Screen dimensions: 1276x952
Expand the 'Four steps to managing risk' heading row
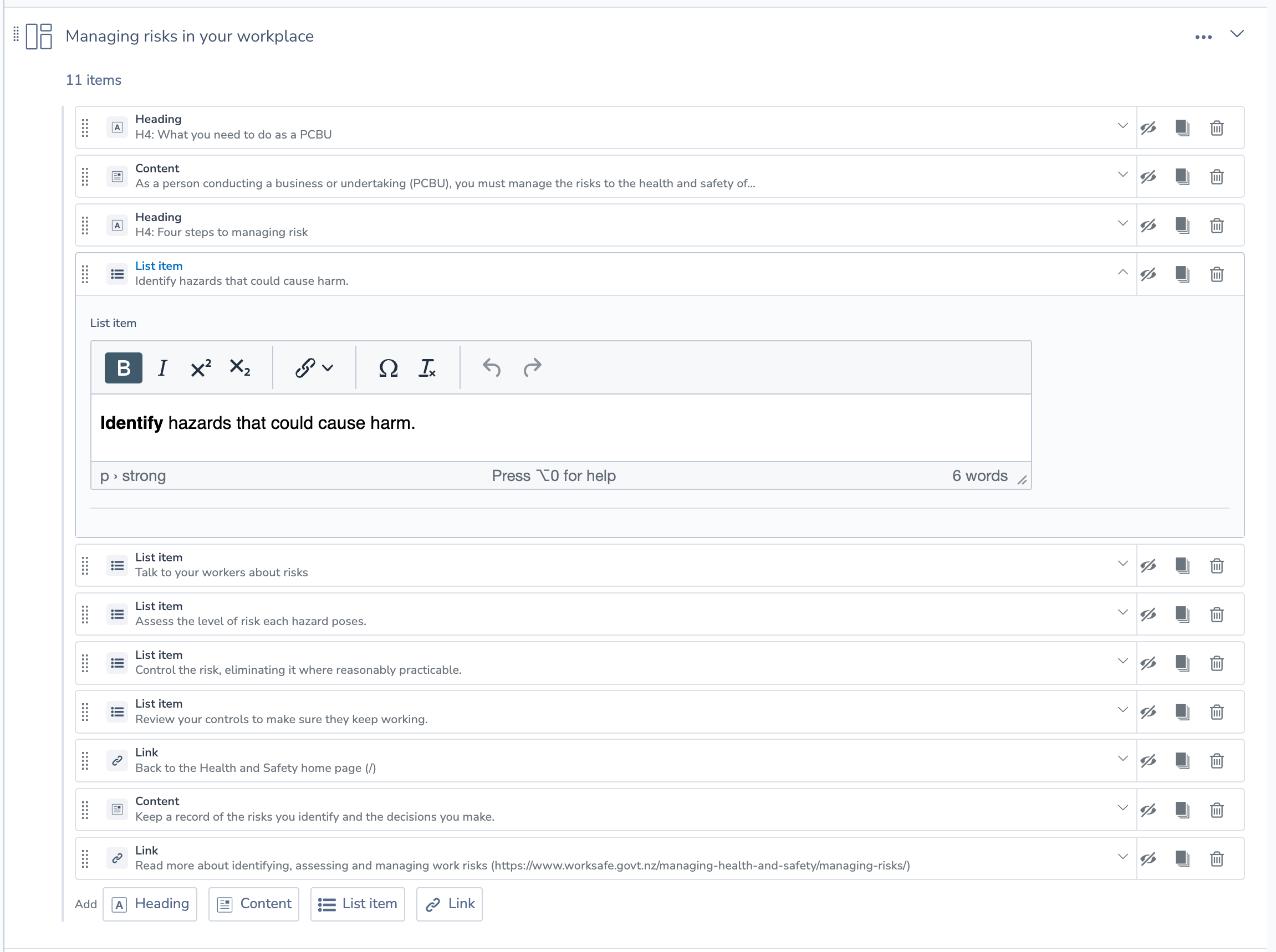1122,224
